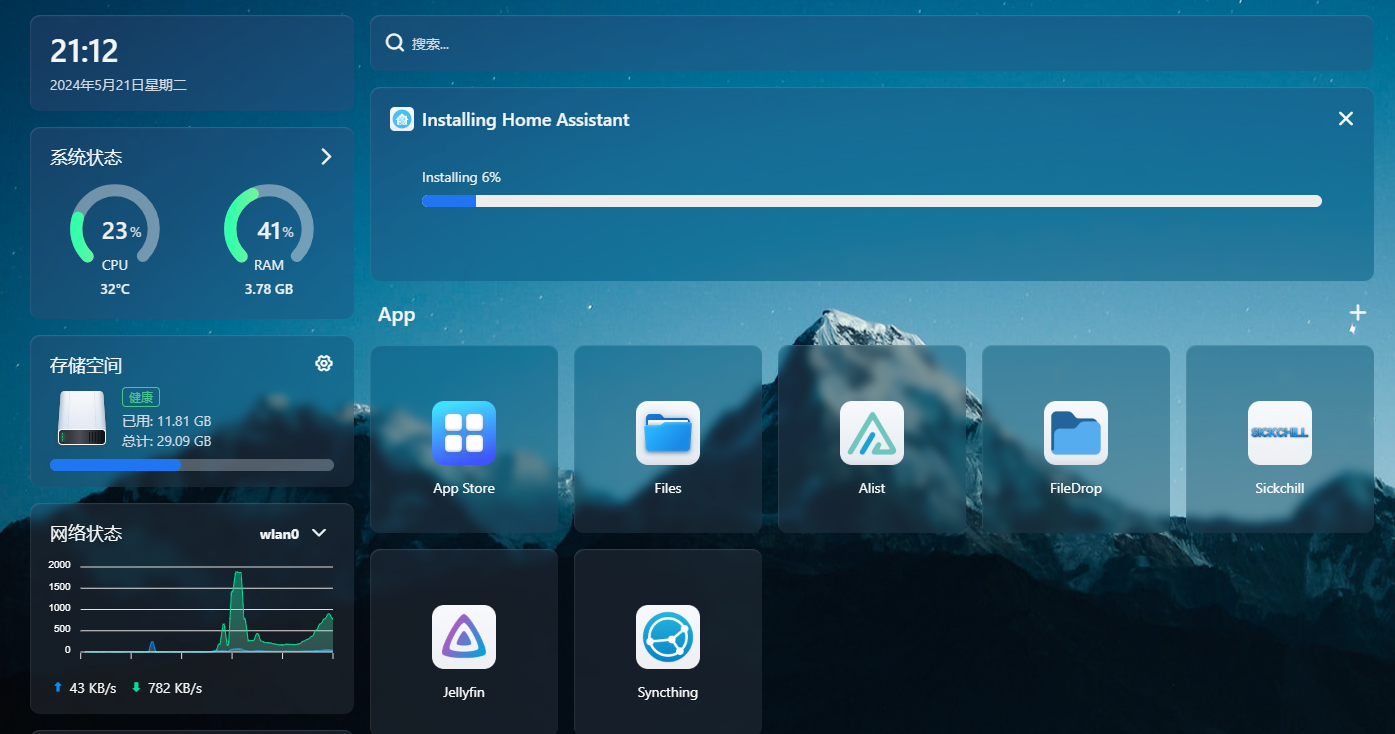Click the network traffic chart

point(192,610)
